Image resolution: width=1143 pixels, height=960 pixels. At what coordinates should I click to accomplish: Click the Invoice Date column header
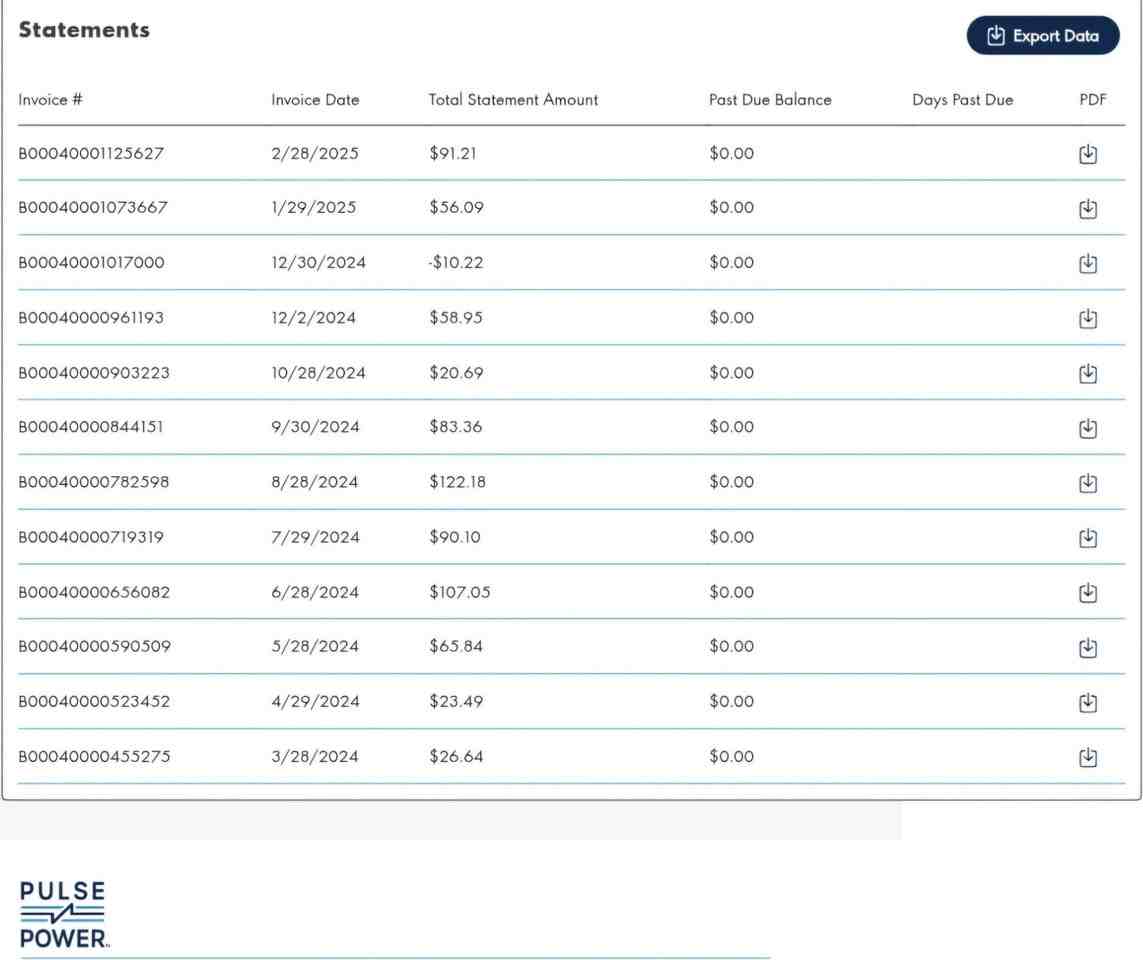click(315, 100)
